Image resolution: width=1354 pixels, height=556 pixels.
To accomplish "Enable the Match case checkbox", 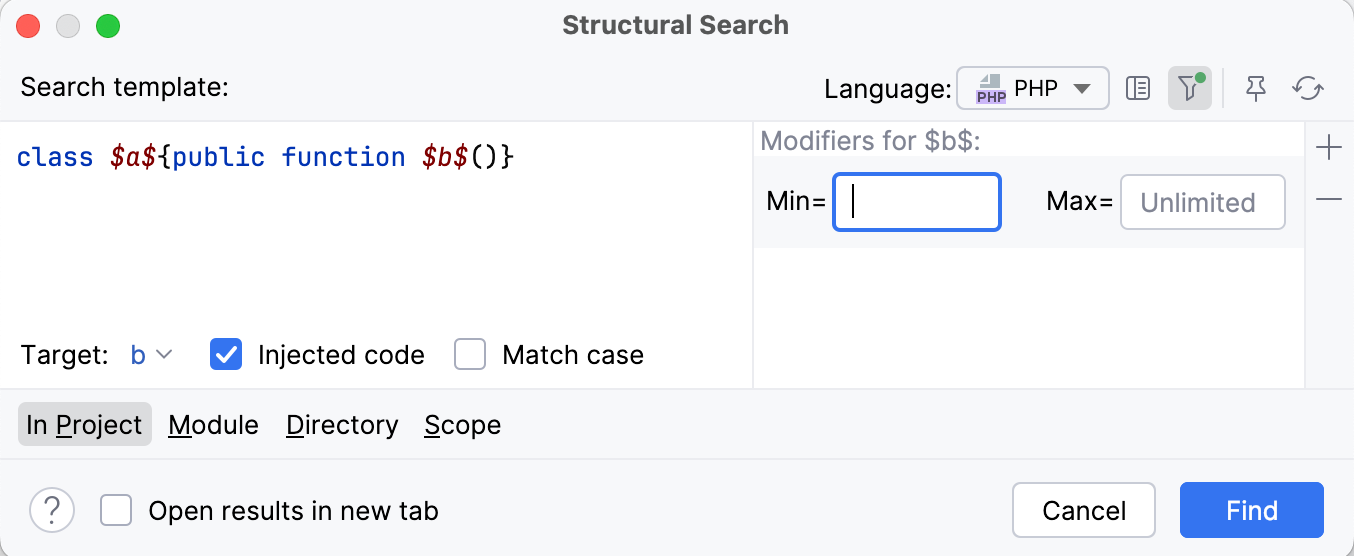I will pos(470,355).
